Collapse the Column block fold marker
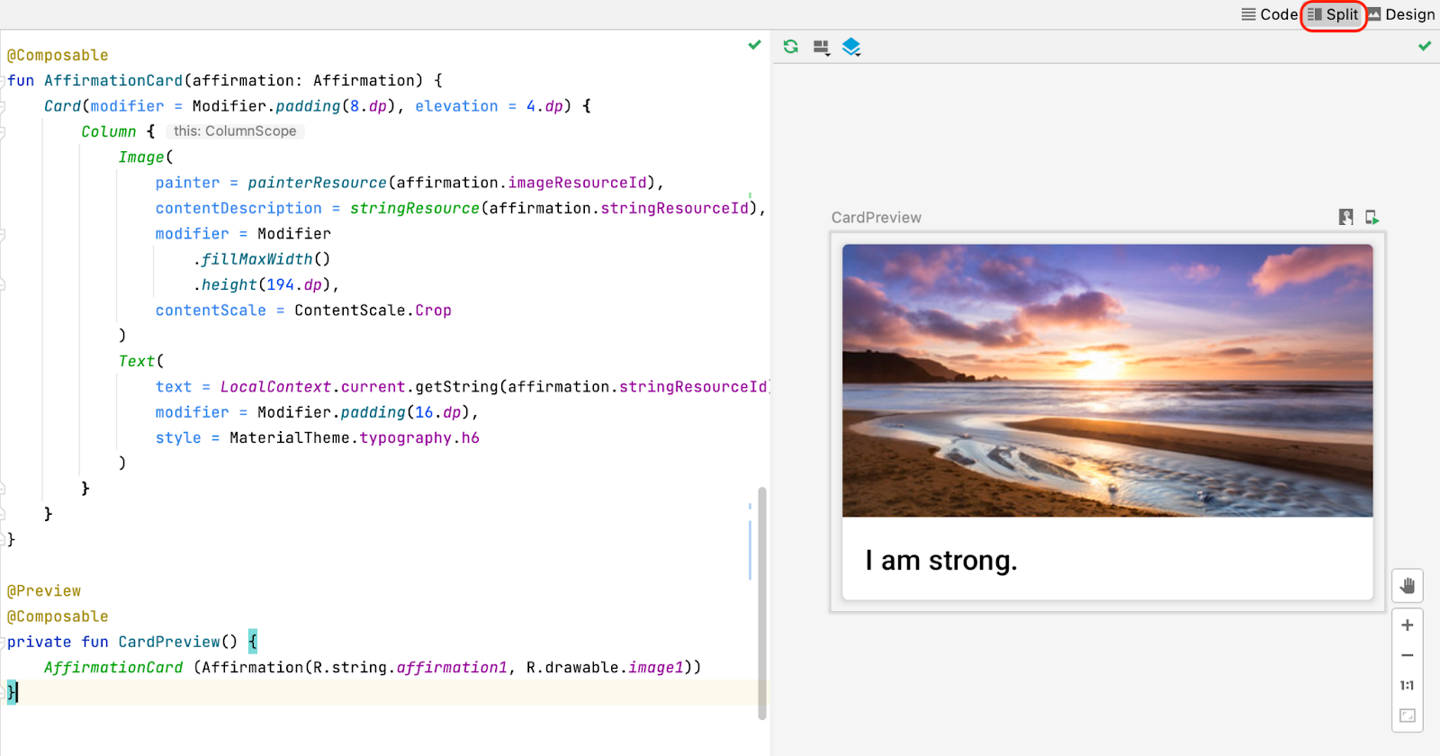The image size is (1440, 756). 3,132
